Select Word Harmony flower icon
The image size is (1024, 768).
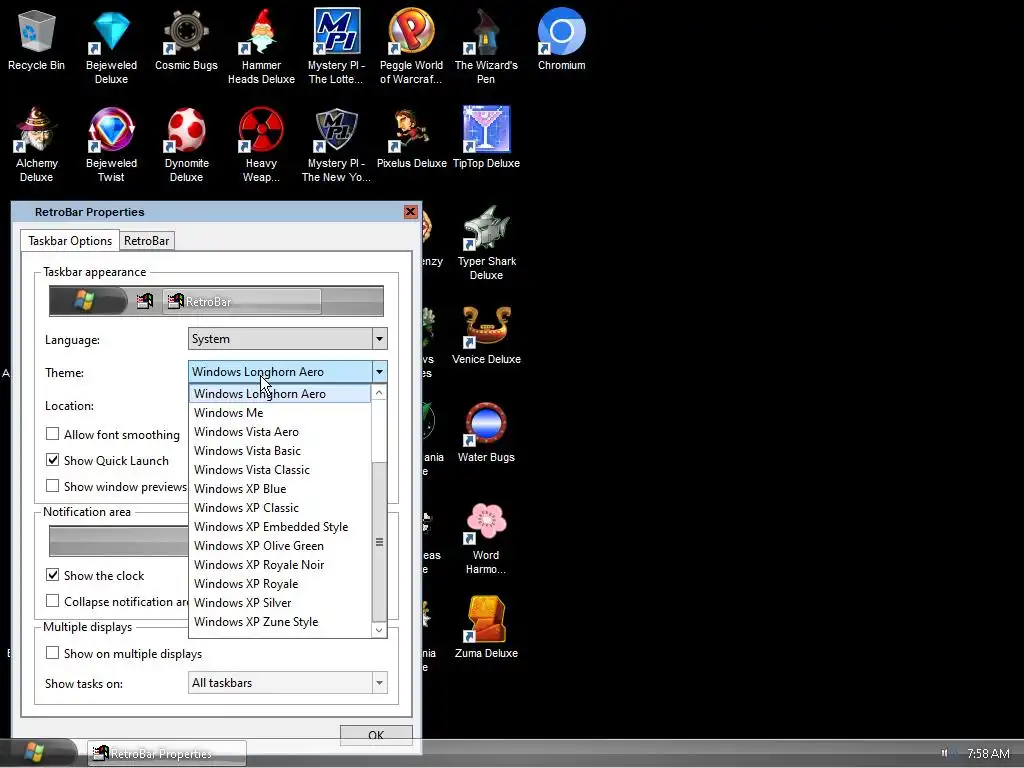click(x=487, y=536)
